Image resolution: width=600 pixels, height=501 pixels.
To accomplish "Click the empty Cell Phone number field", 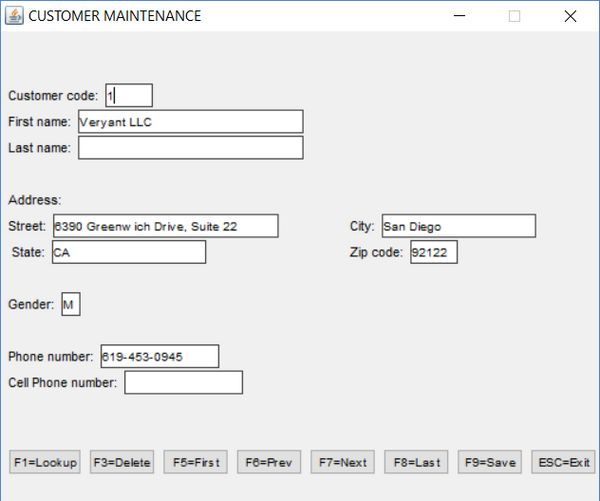I will [183, 382].
